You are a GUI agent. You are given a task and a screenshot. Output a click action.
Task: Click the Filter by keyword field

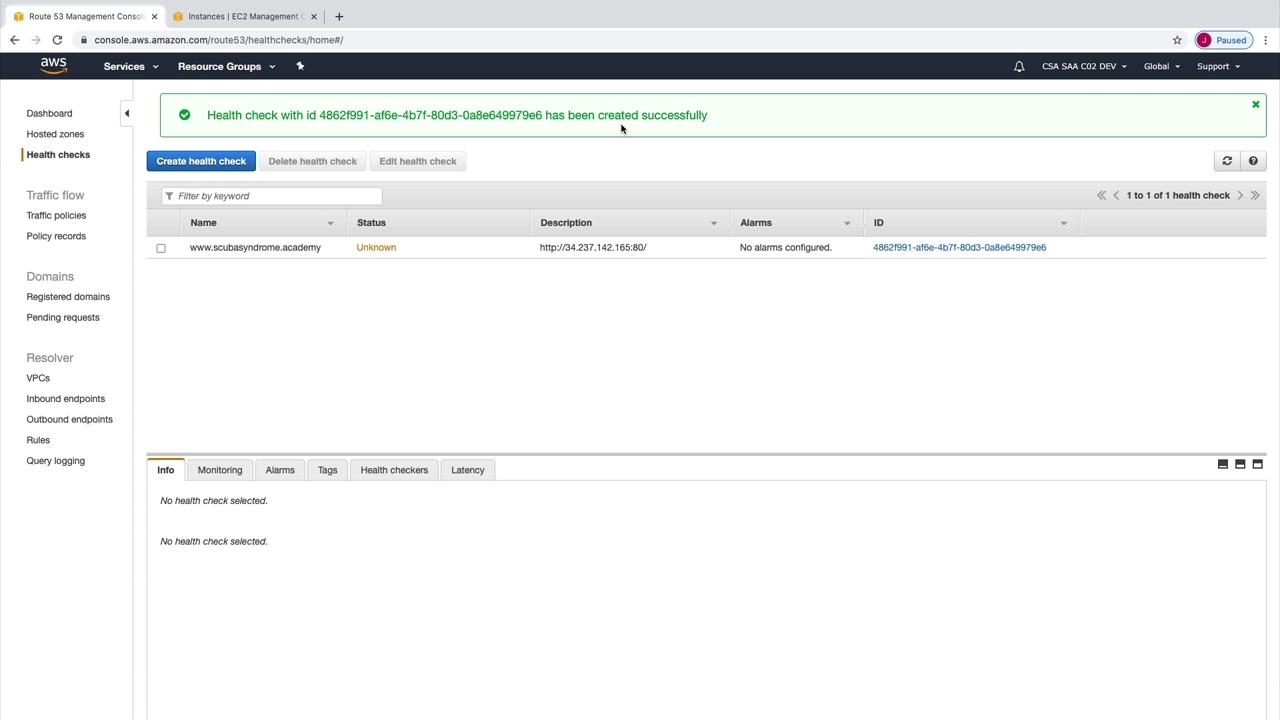(x=271, y=196)
